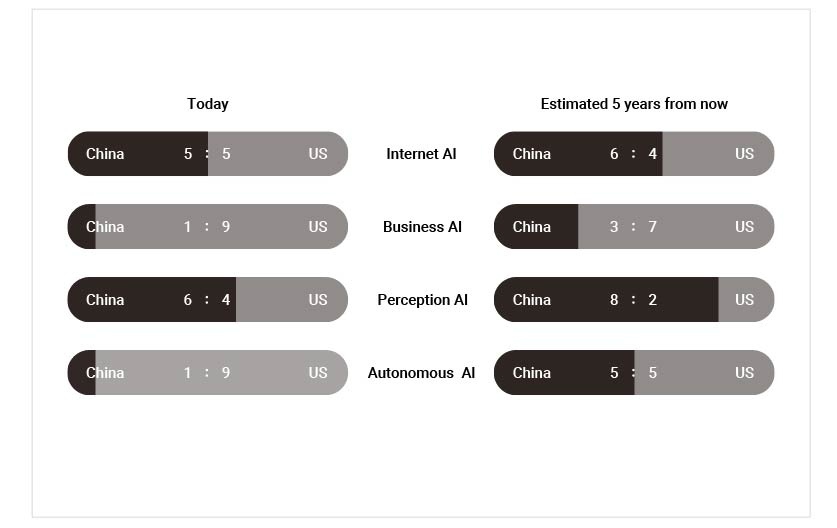Click the 3 : 7 ratio in estimated Business AI bar

coord(634,227)
